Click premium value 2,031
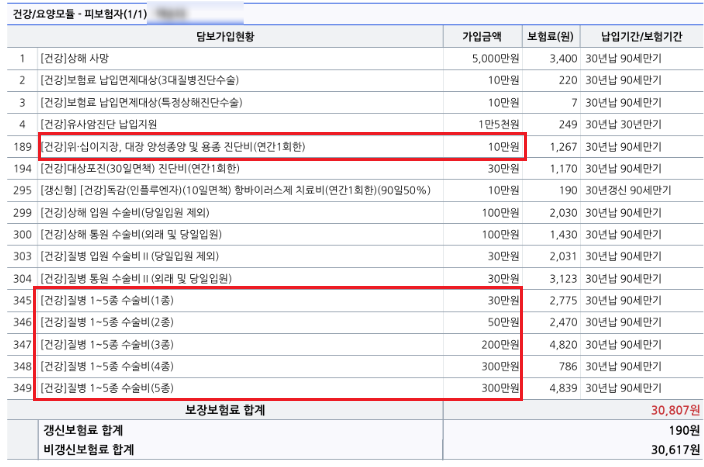This screenshot has height=467, width=704. tap(563, 256)
